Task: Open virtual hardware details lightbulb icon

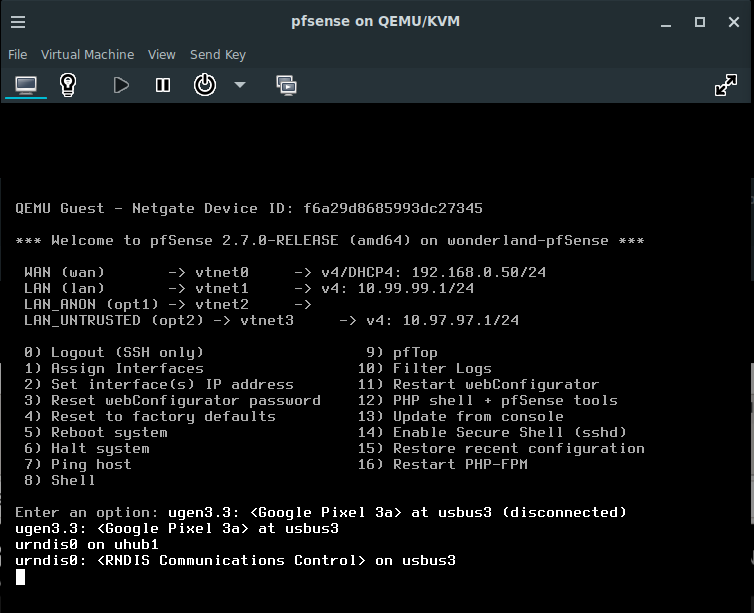Action: pos(68,85)
